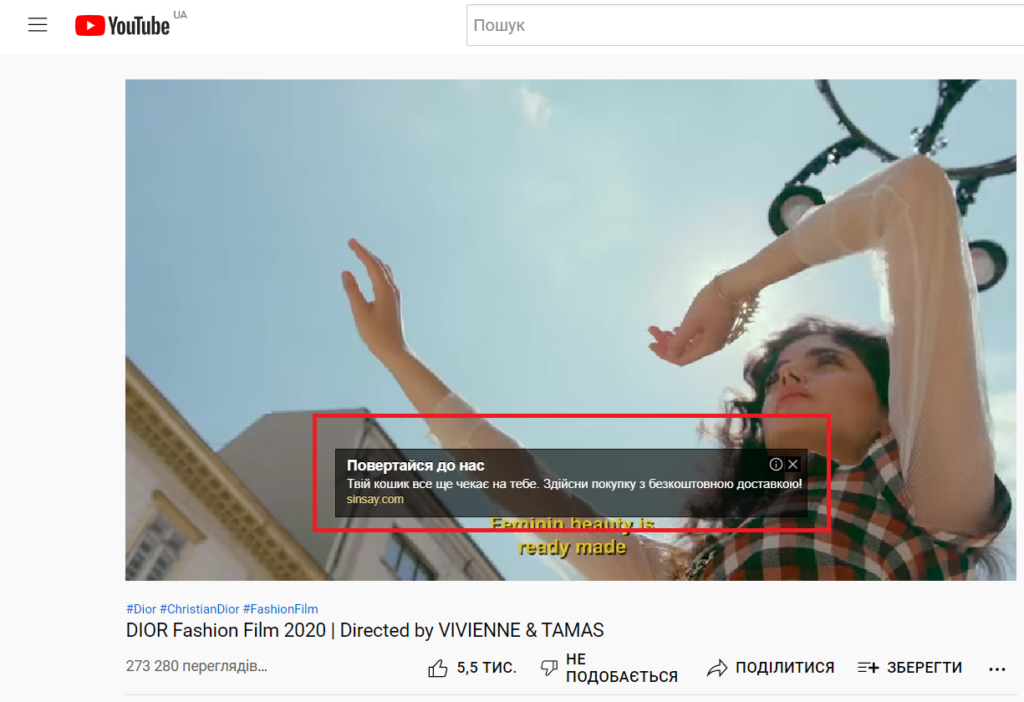This screenshot has width=1024, height=702.
Task: Click the share arrow icon
Action: point(717,668)
